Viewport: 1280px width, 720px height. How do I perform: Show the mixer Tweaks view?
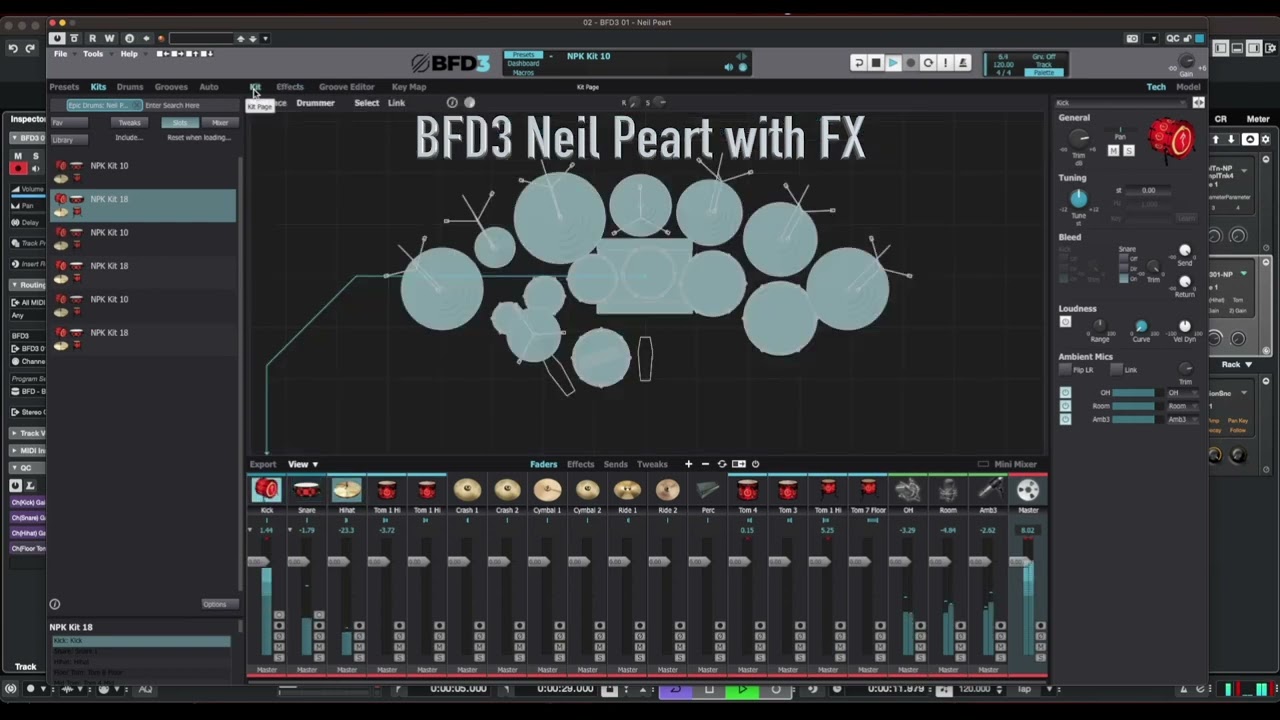coord(652,464)
